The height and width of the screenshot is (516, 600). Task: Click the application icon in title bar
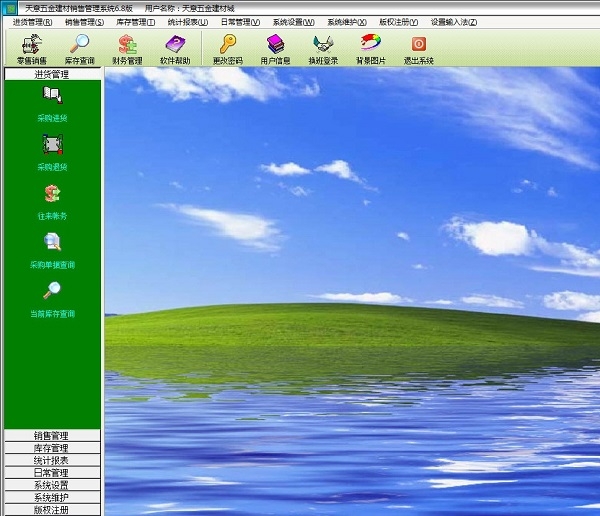pos(11,8)
